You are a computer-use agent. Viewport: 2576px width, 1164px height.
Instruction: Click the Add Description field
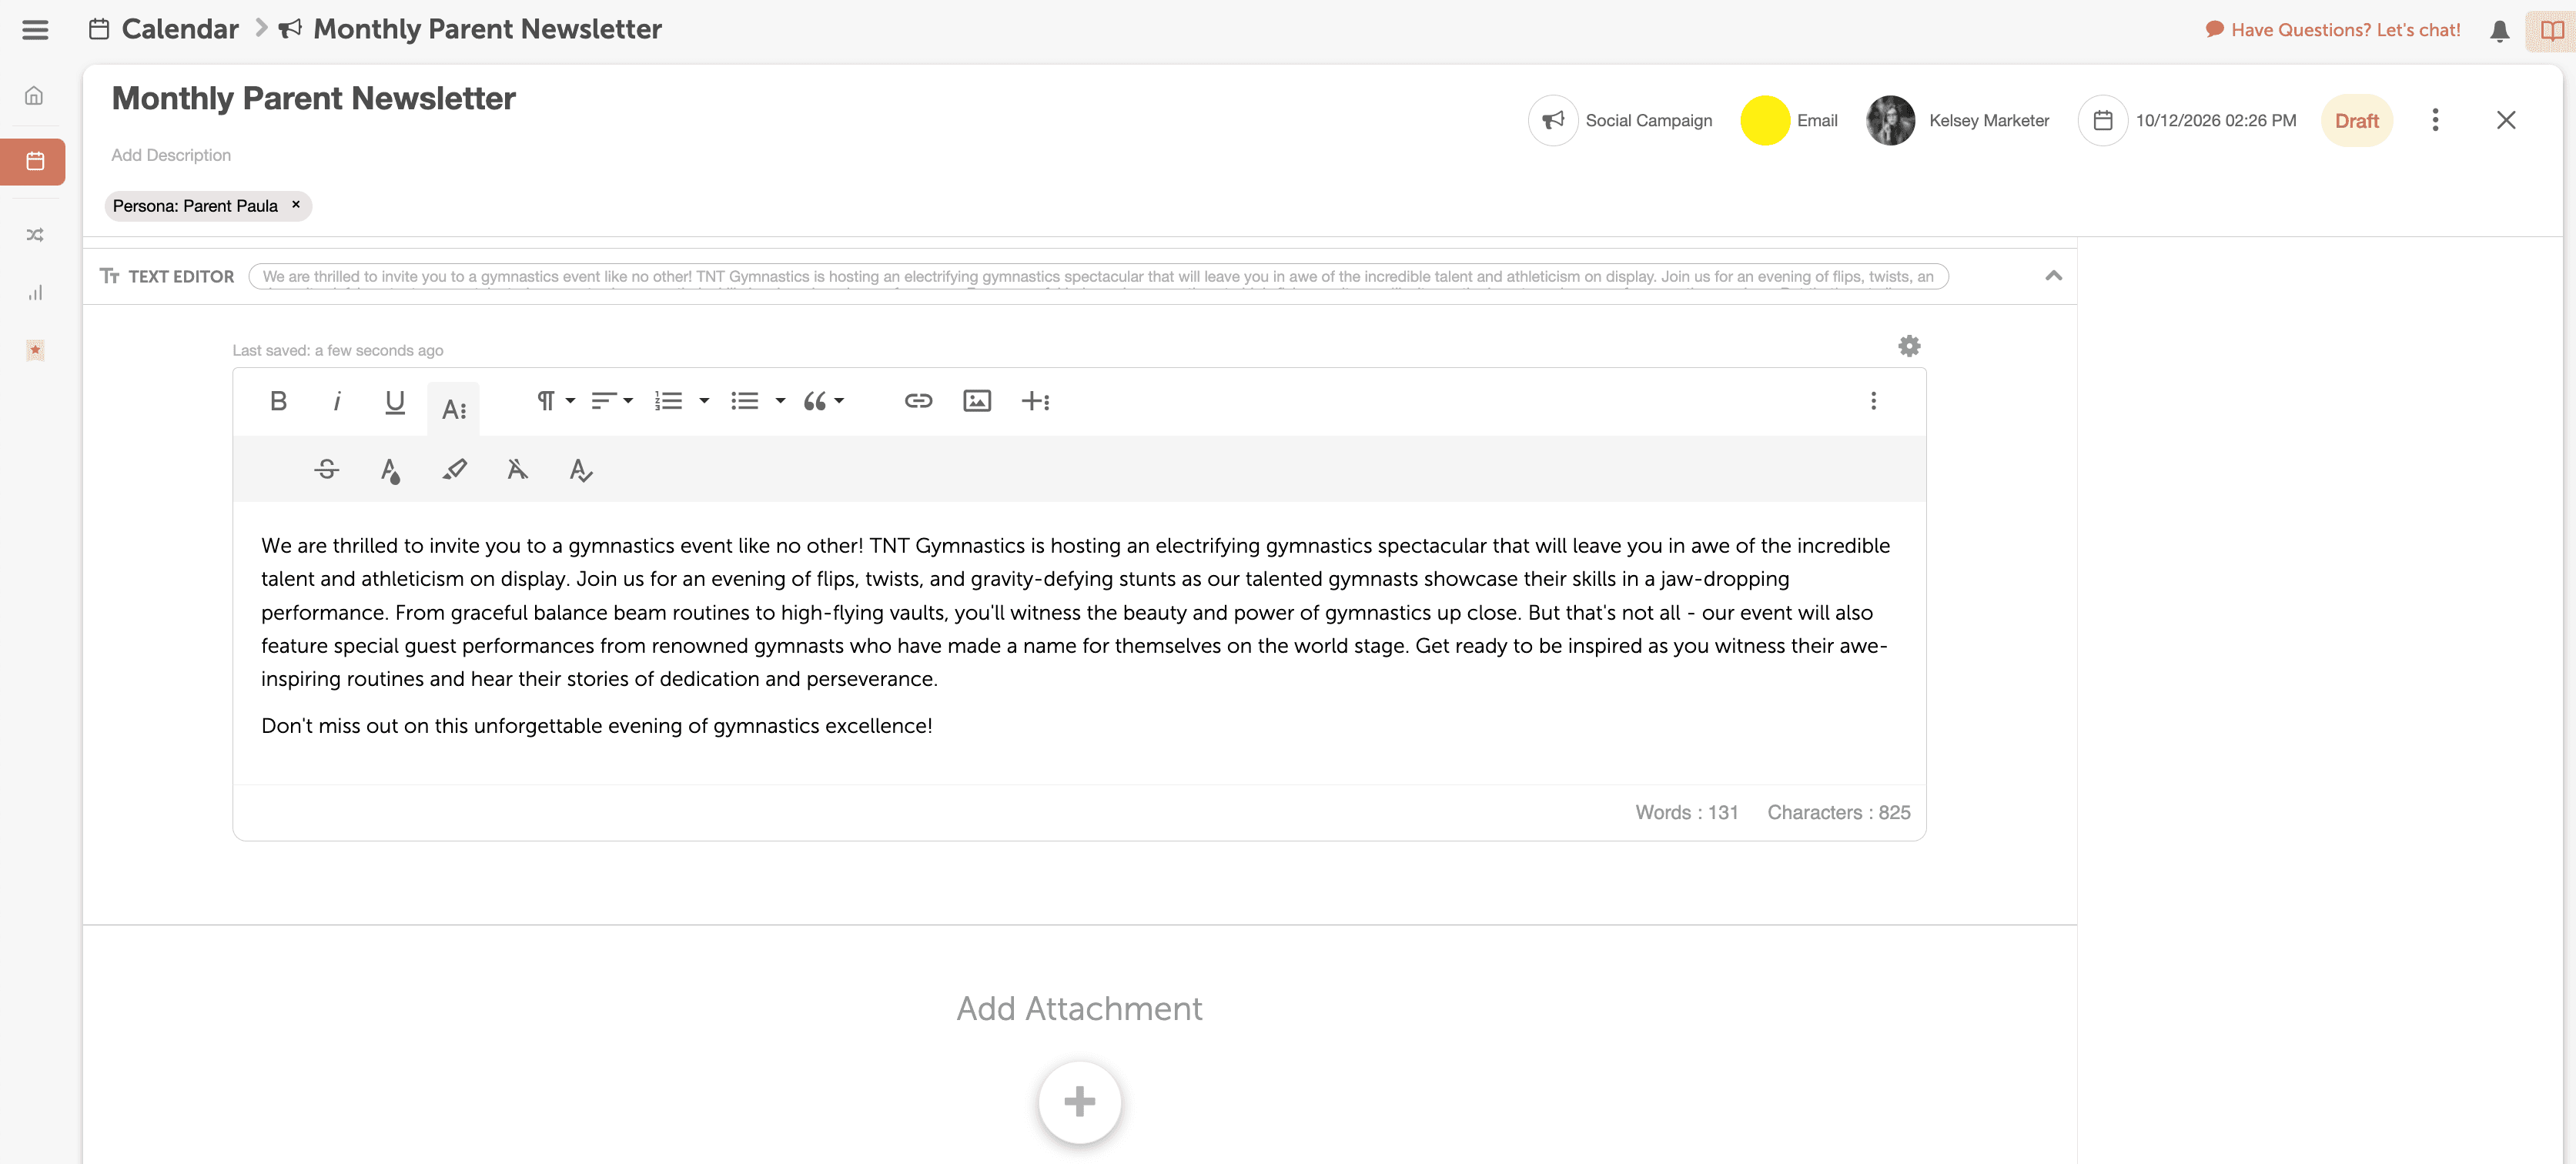pos(171,155)
